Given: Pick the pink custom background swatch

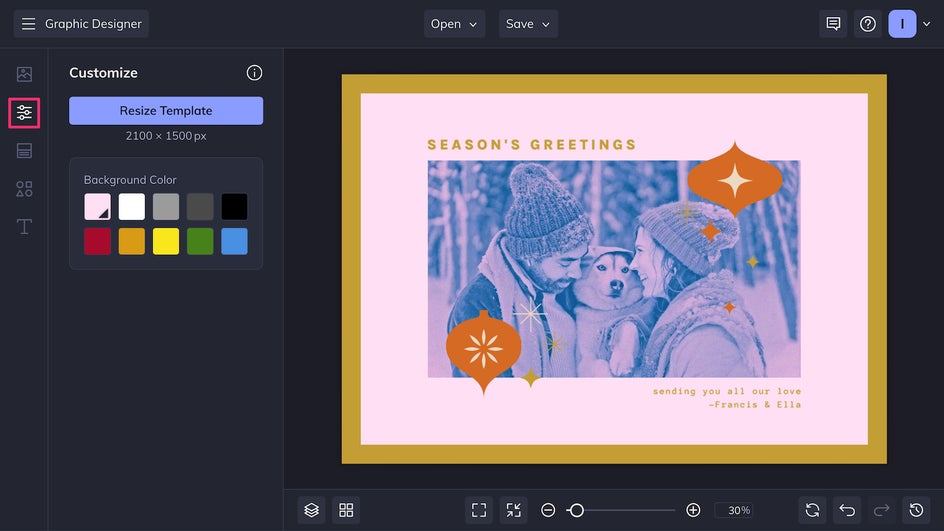Looking at the screenshot, I should (98, 206).
